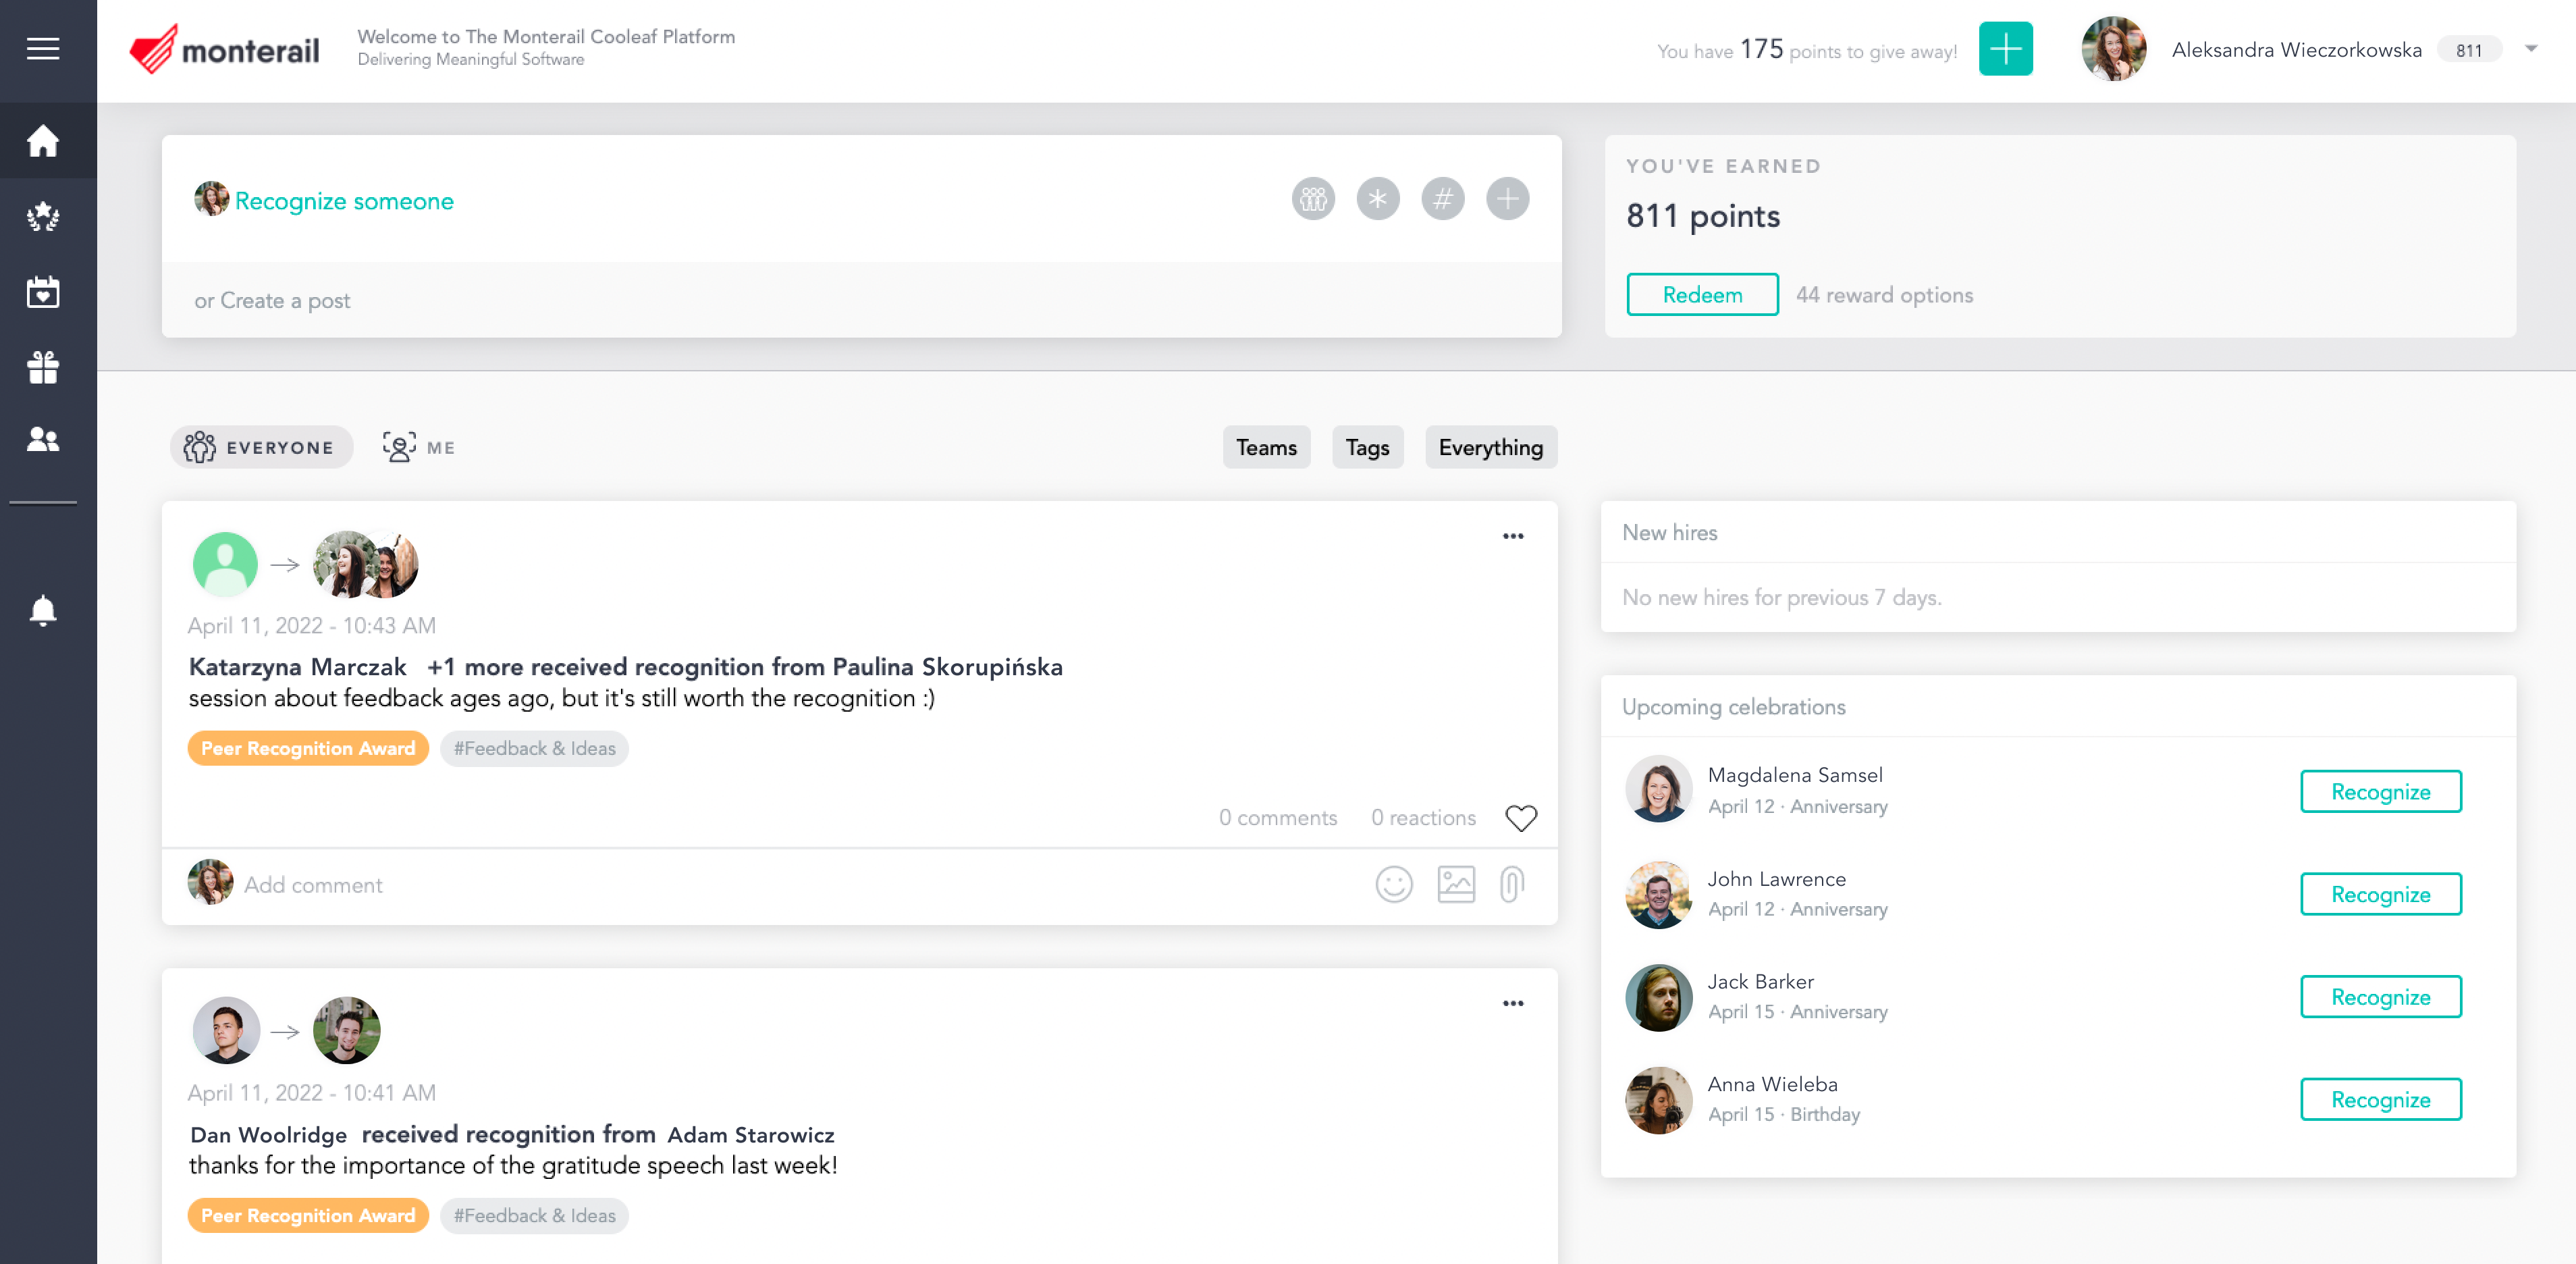
Task: Open the calendar events icon in the sidebar
Action: point(43,292)
